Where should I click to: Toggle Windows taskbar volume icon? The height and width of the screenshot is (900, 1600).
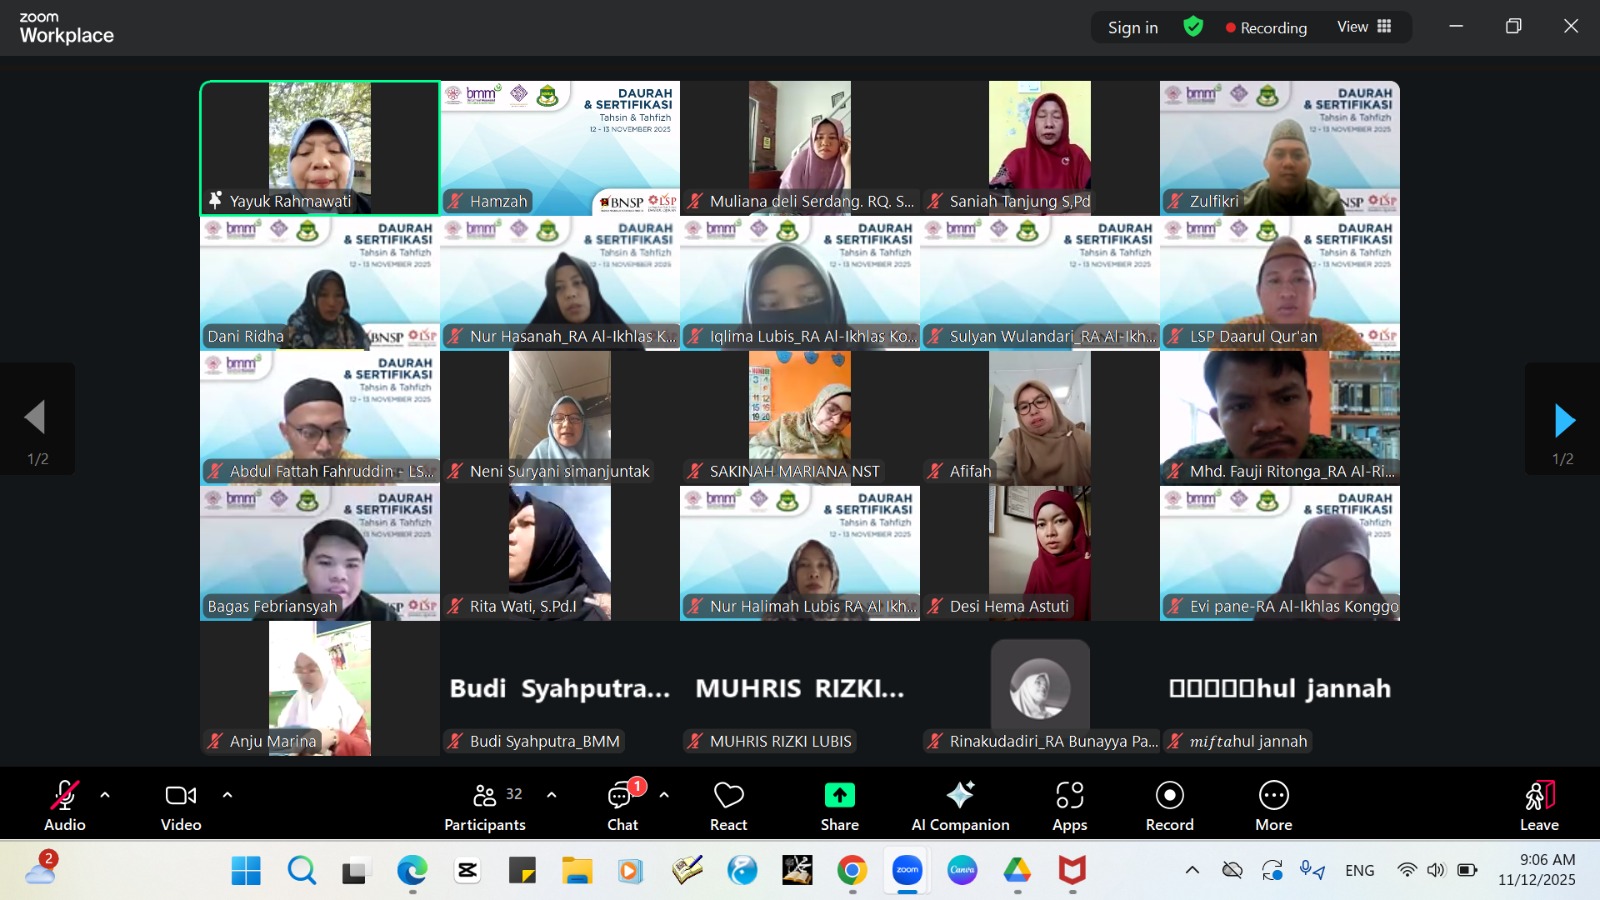[1436, 870]
